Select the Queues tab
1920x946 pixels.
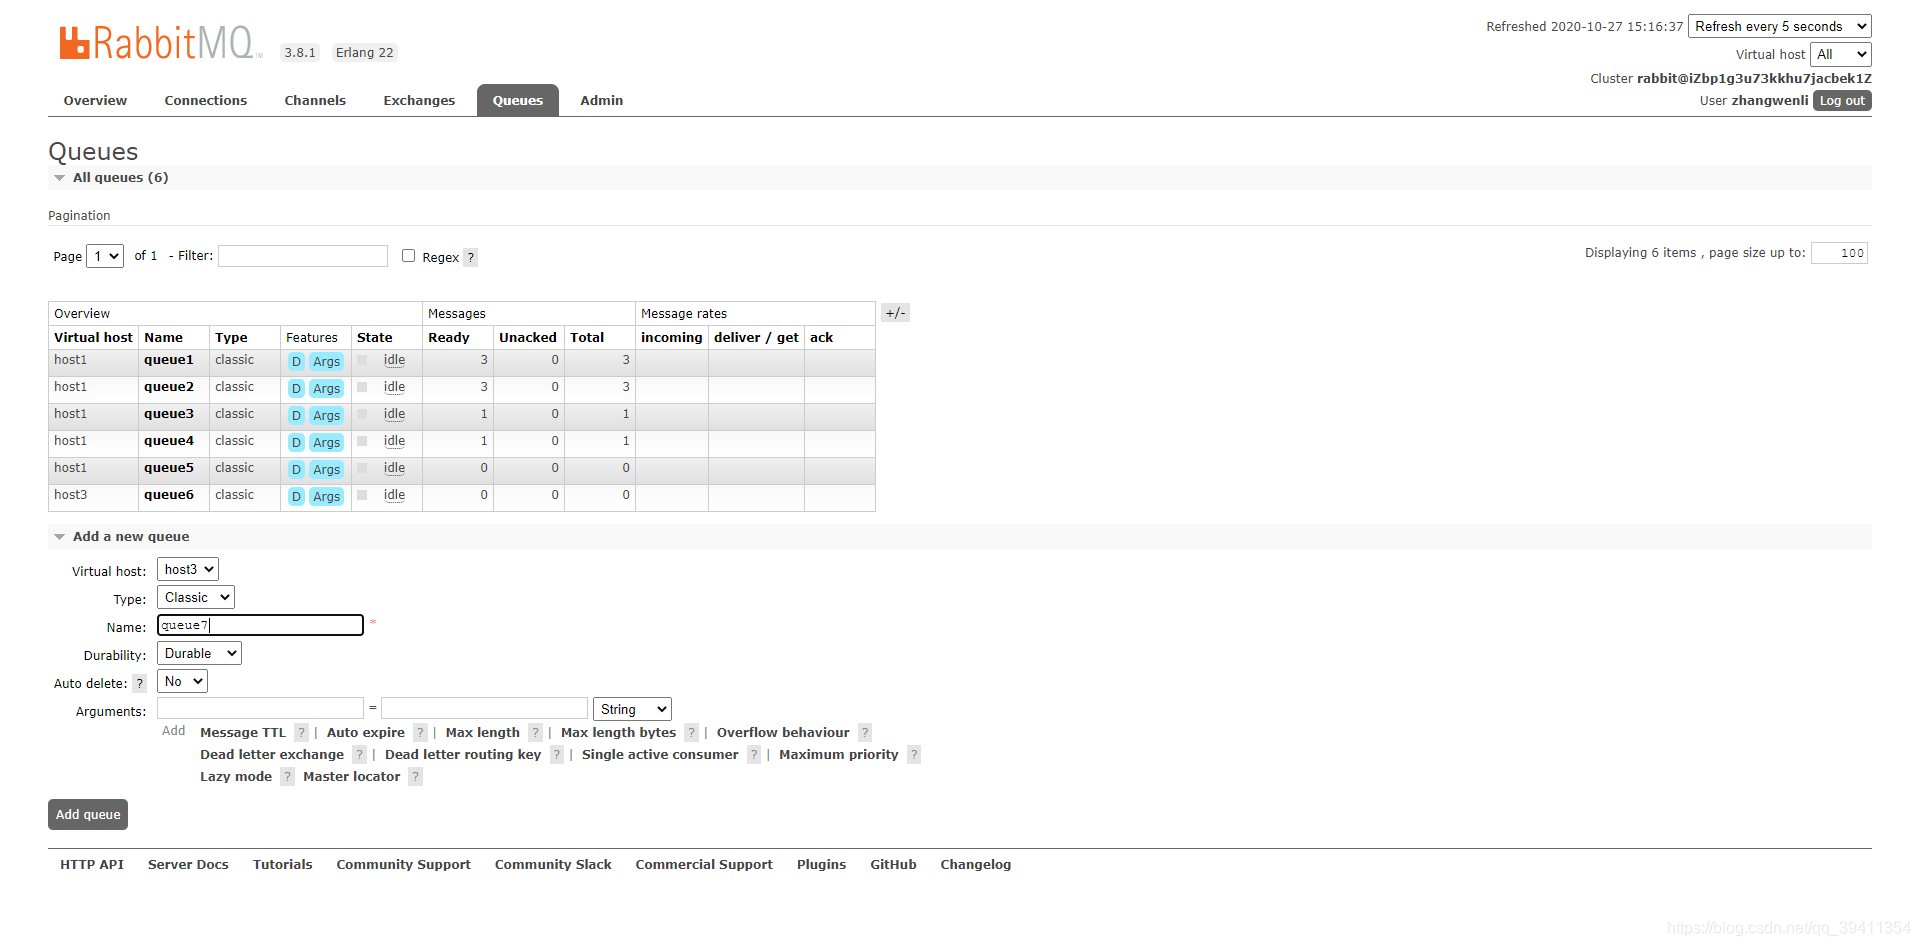tap(518, 100)
